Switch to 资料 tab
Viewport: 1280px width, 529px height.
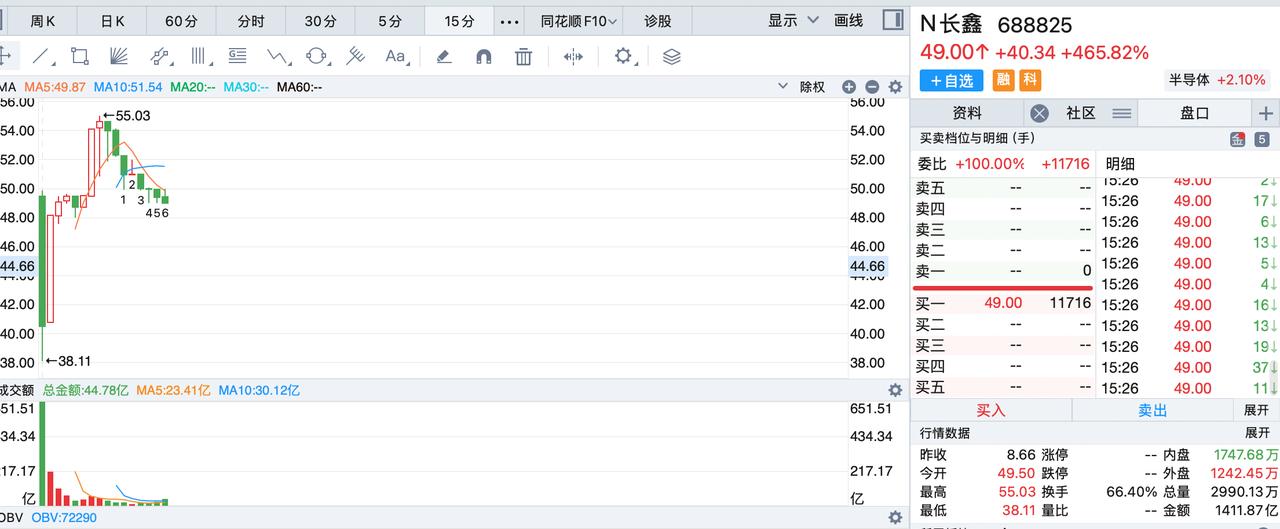point(967,113)
